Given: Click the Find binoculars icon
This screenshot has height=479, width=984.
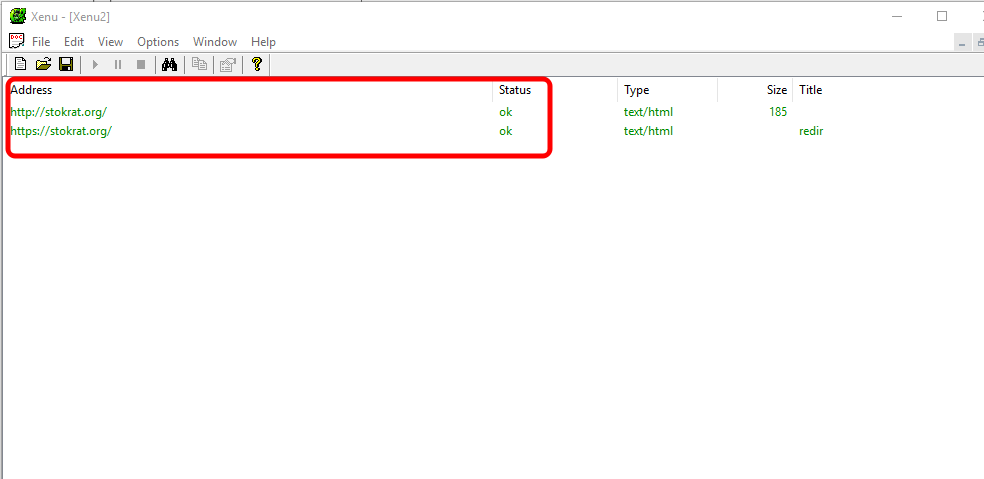Looking at the screenshot, I should (169, 65).
